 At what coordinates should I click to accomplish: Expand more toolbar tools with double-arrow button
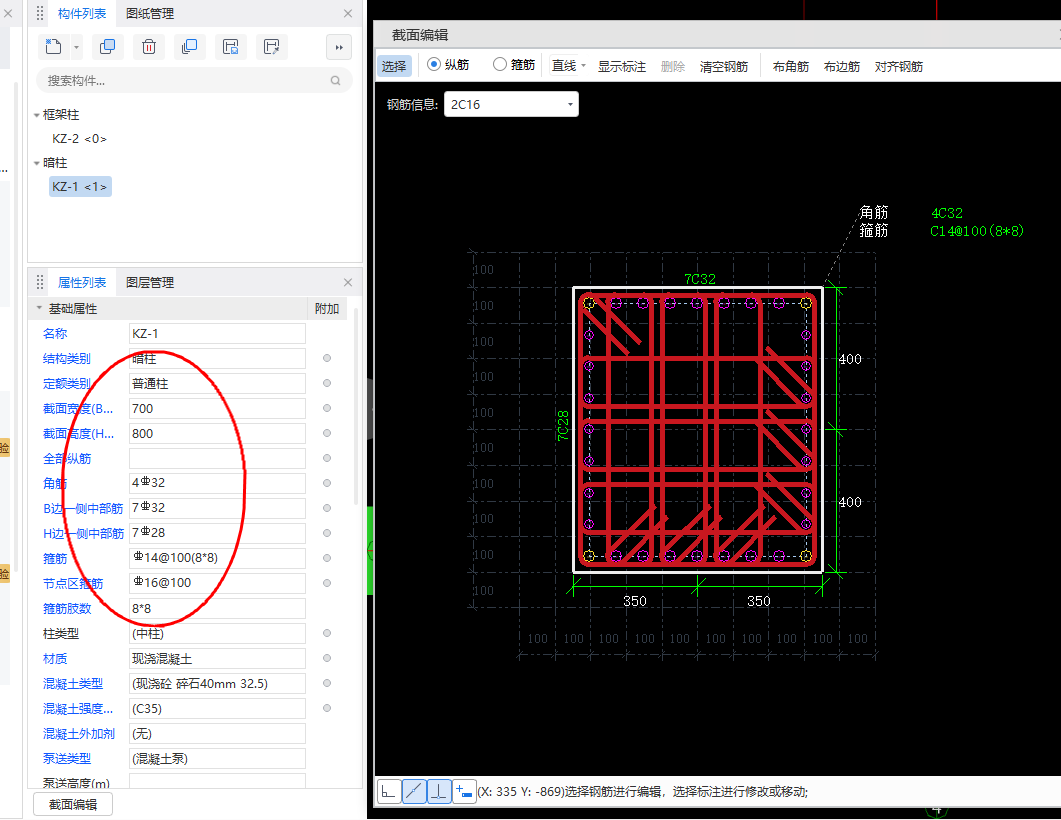click(339, 47)
